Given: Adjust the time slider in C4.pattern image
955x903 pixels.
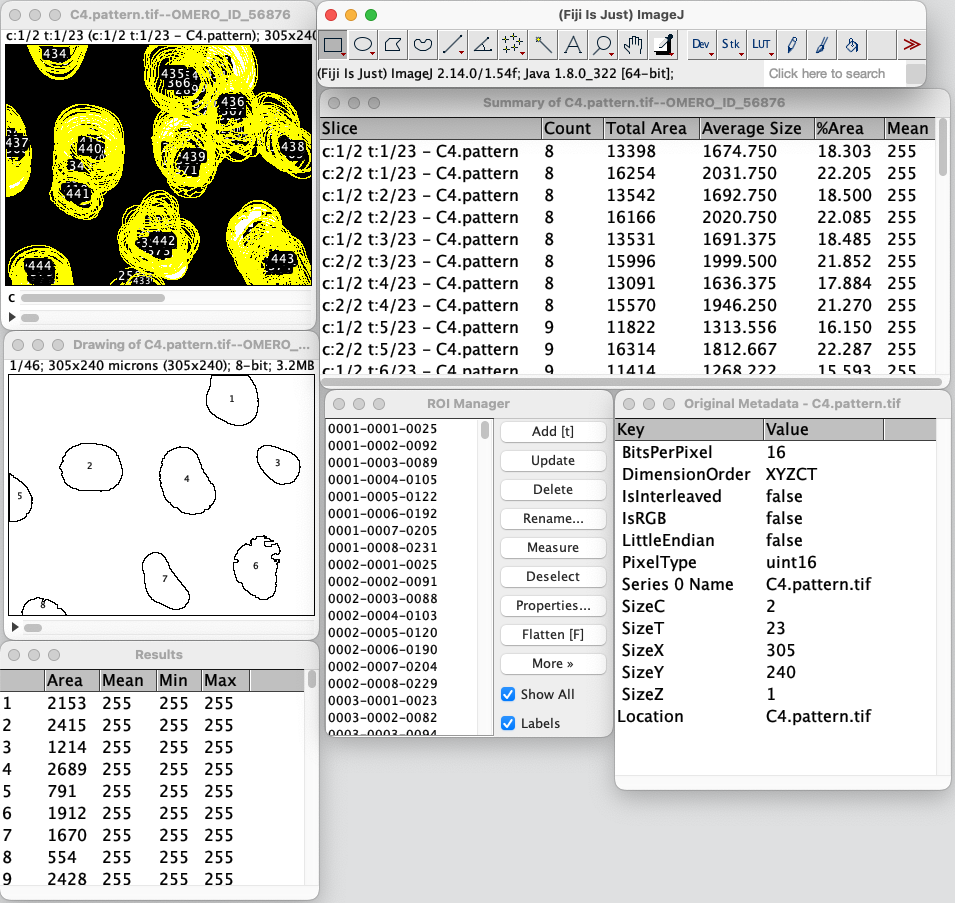Looking at the screenshot, I should point(30,318).
